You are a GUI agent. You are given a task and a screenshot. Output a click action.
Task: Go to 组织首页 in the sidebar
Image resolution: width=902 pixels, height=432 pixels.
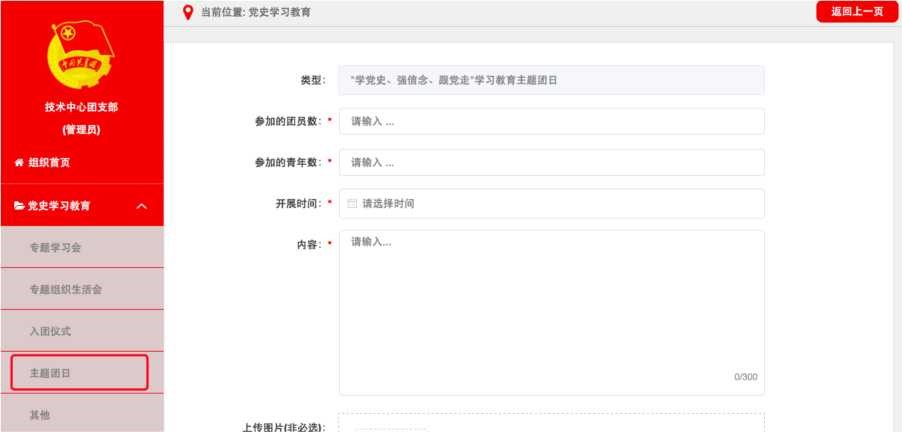coord(49,163)
